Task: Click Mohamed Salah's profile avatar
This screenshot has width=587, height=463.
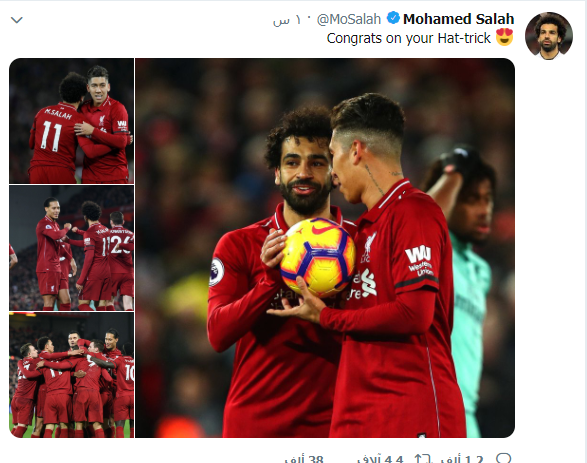Action: point(548,36)
